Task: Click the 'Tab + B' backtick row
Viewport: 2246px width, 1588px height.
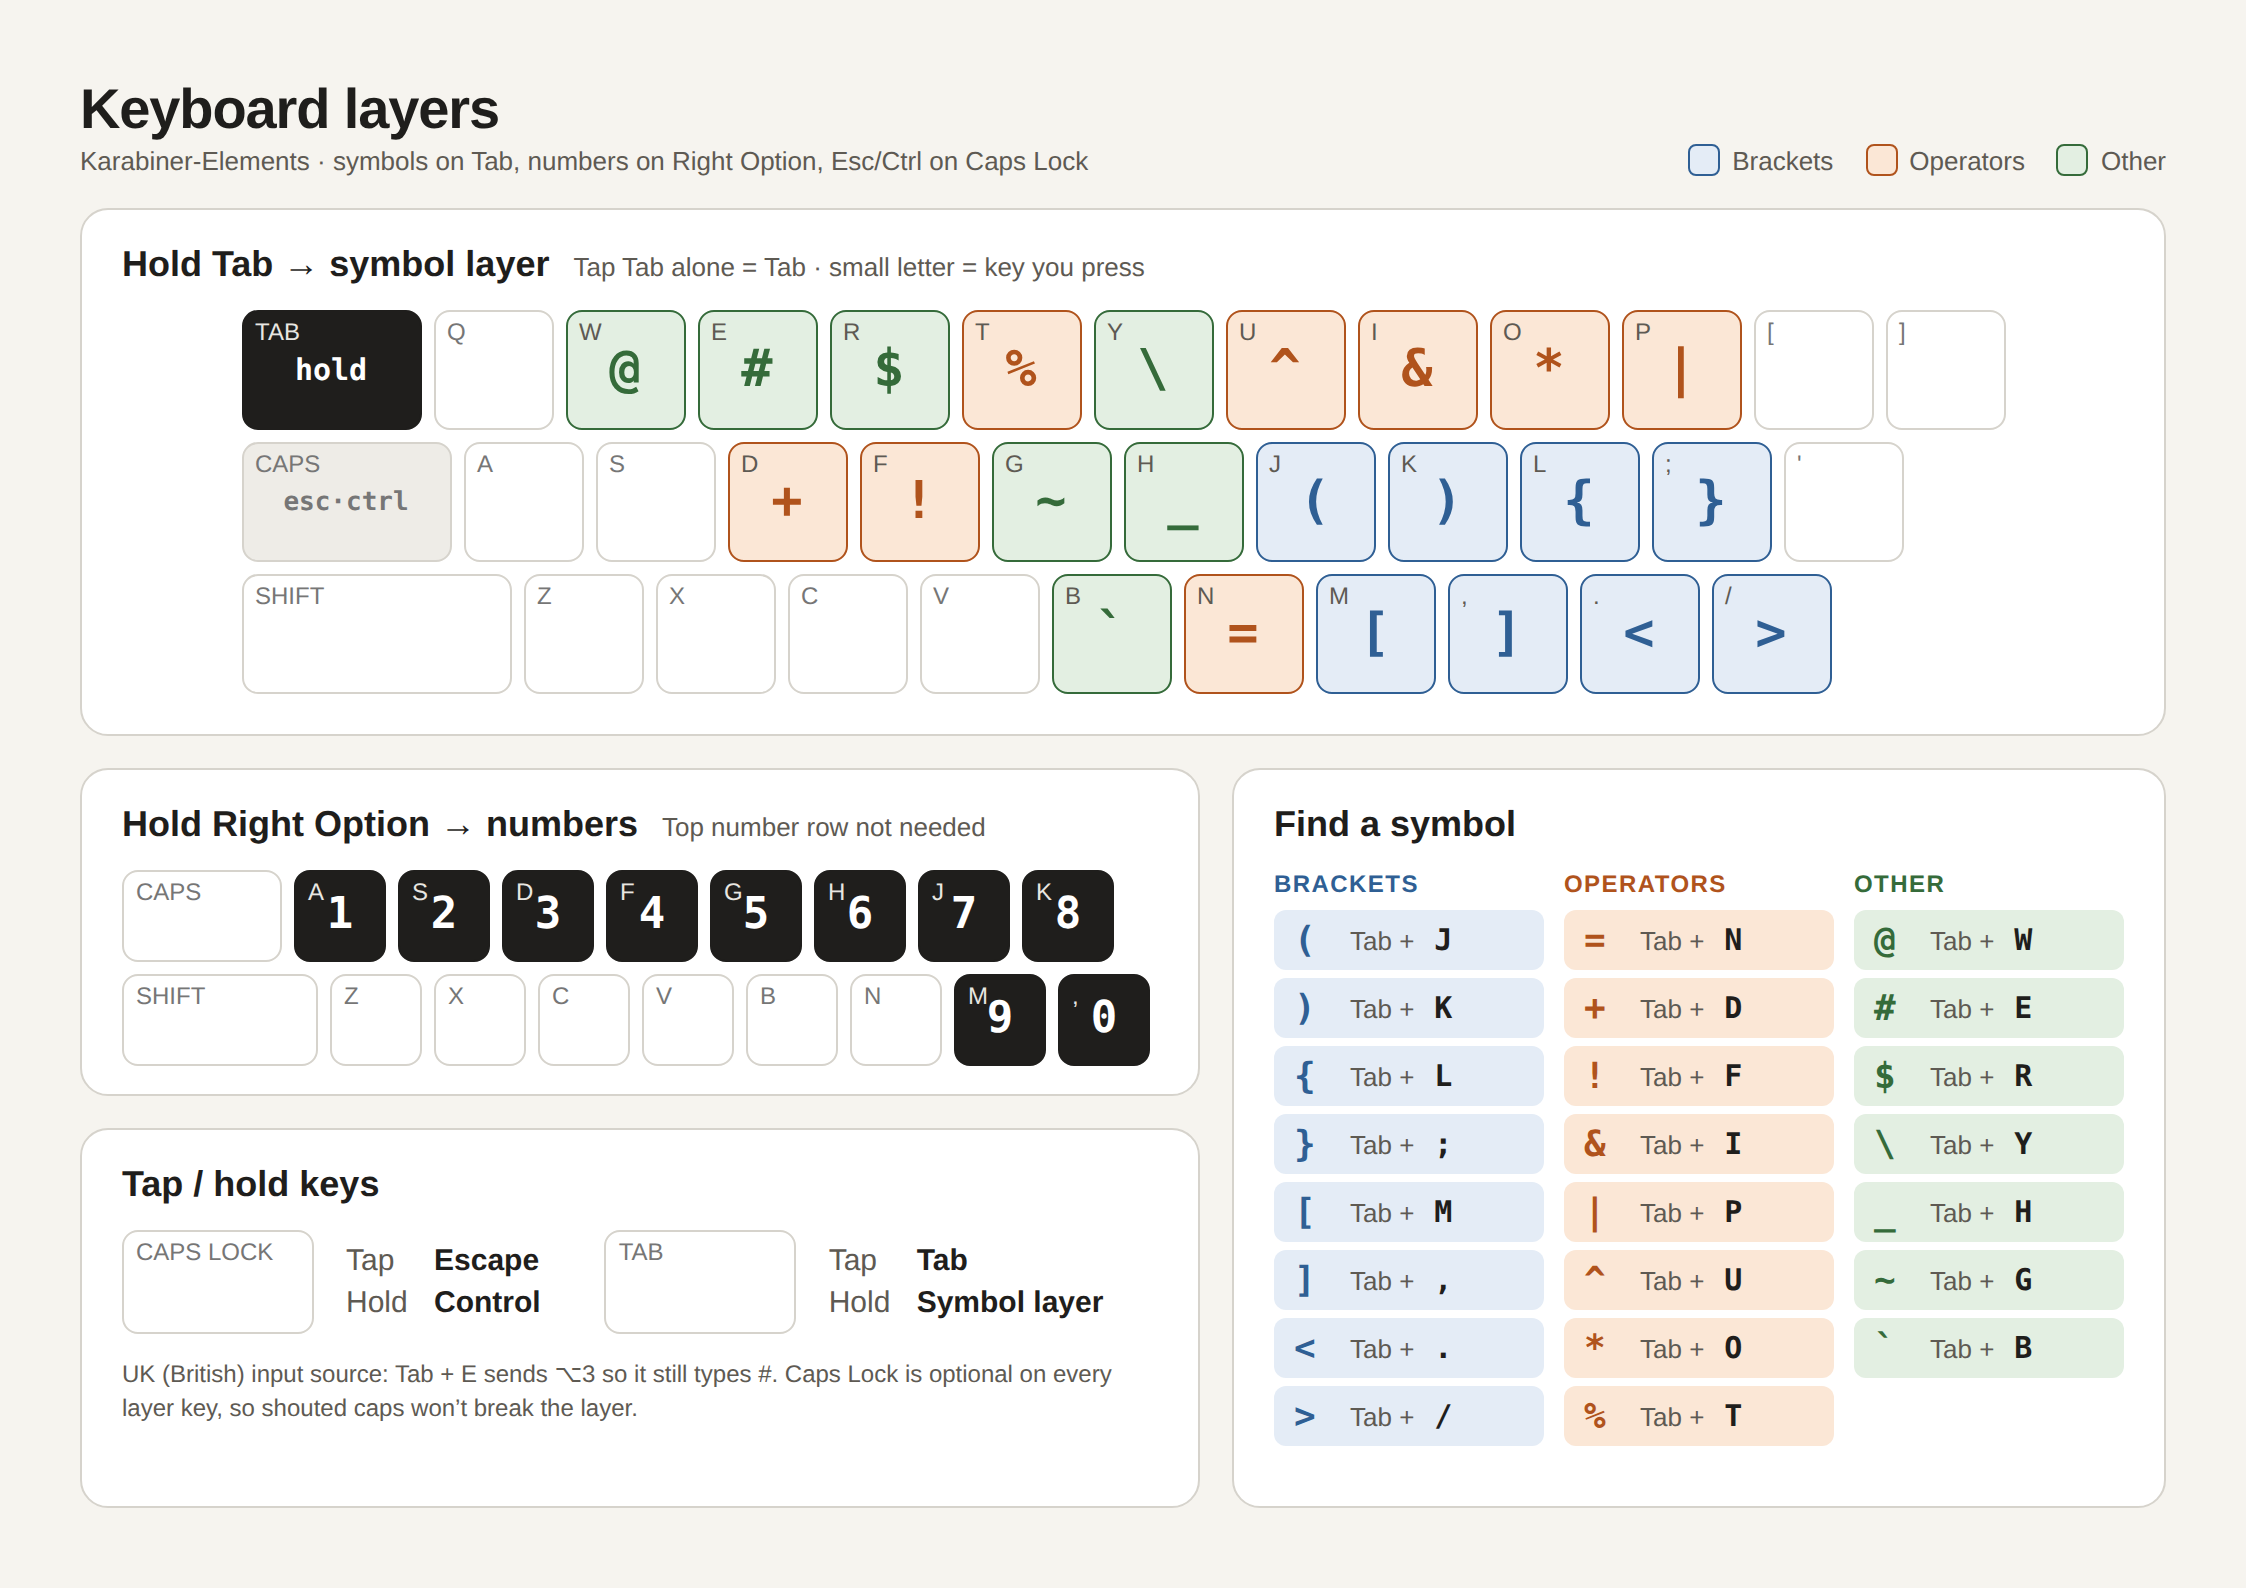Action: point(1988,1348)
